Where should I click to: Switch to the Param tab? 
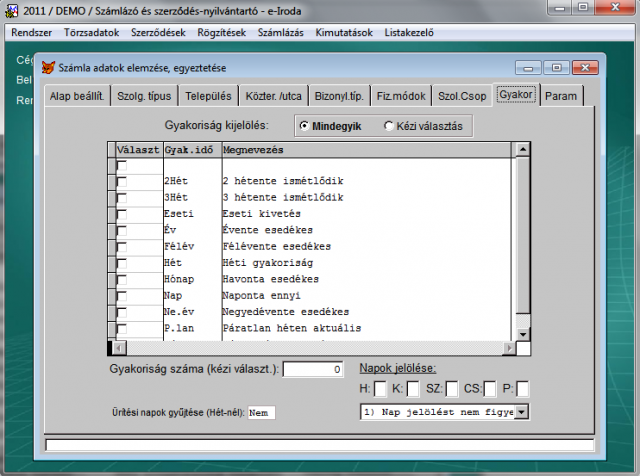tap(563, 96)
